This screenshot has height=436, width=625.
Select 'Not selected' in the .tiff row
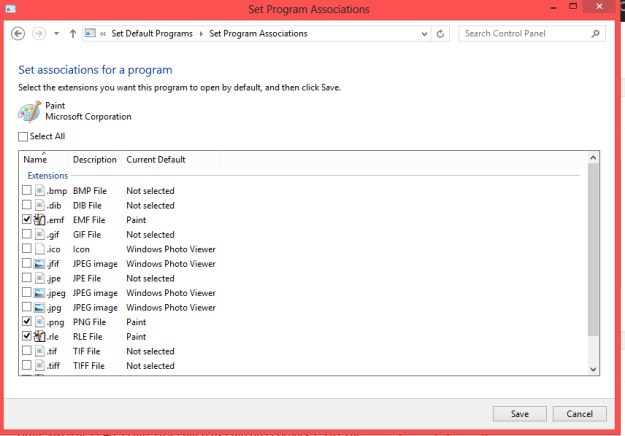[150, 366]
